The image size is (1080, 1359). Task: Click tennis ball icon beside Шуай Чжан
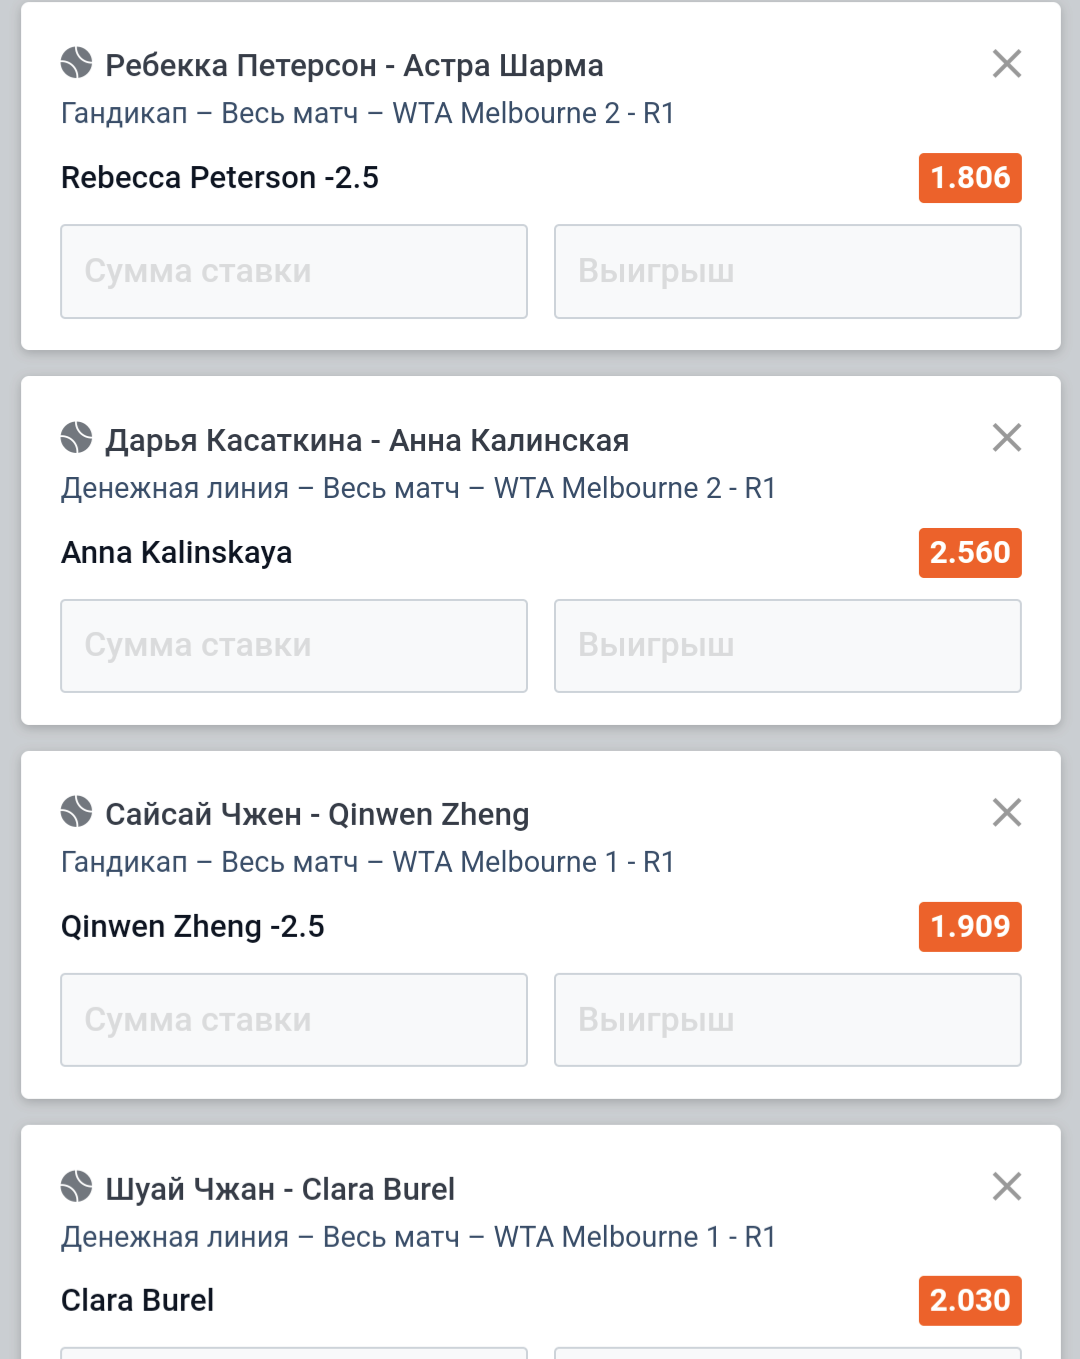click(76, 1187)
